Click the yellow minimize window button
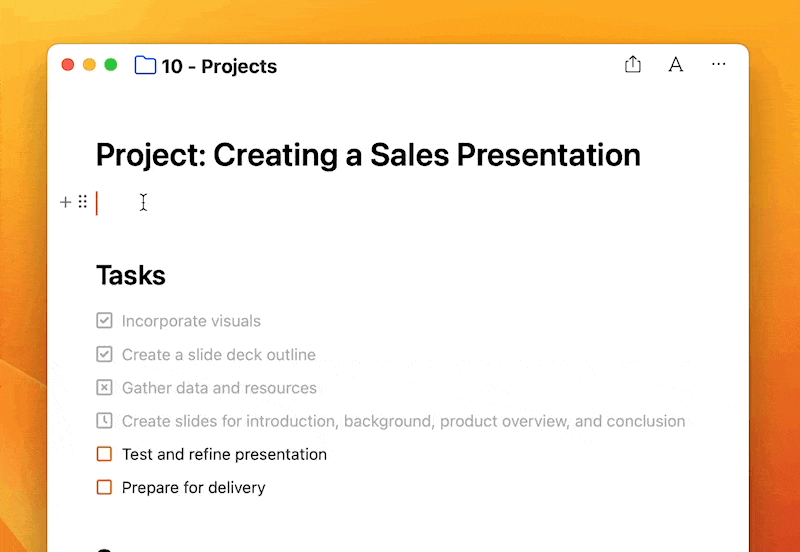 (89, 65)
